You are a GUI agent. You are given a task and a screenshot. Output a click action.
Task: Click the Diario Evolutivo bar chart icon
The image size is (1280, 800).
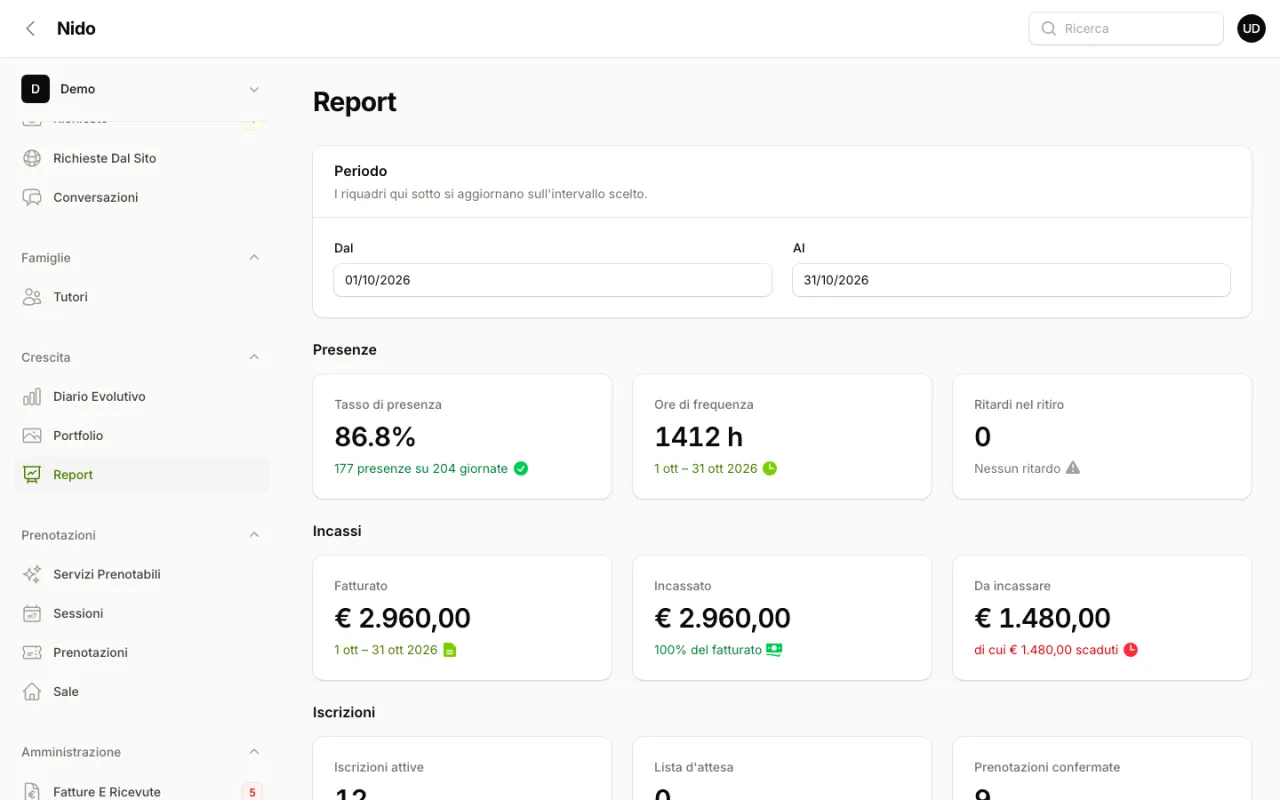coord(32,397)
